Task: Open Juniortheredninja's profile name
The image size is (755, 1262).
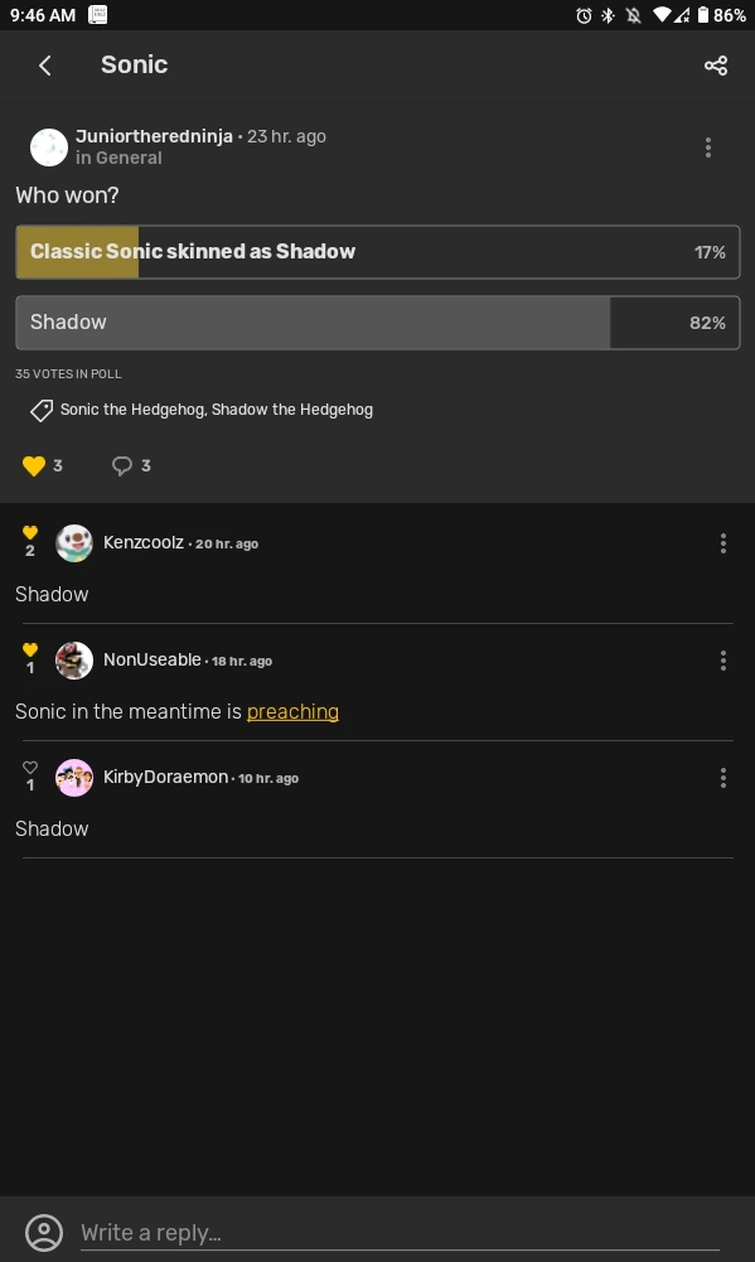Action: [x=154, y=136]
